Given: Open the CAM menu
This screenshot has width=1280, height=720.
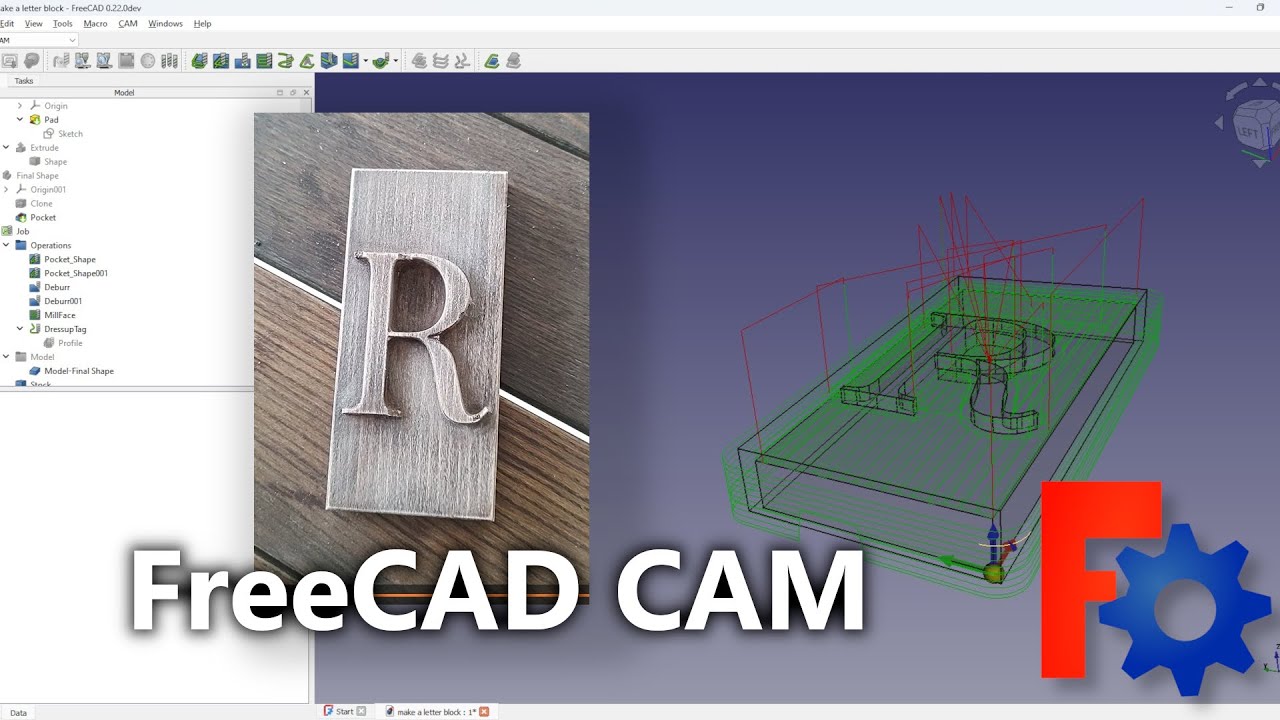Looking at the screenshot, I should pos(128,23).
